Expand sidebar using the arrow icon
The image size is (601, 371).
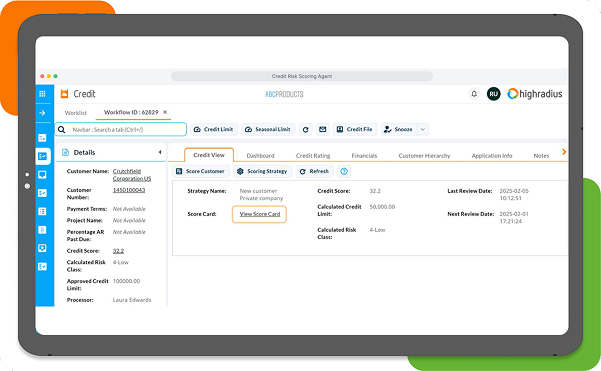43,113
